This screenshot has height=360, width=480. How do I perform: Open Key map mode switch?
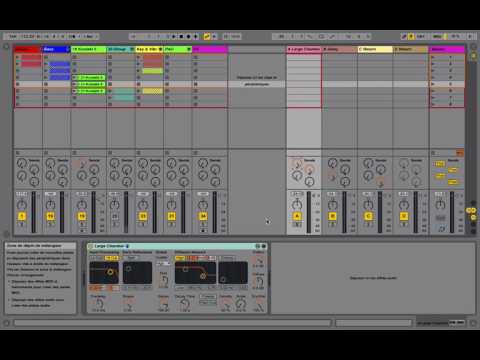pyautogui.click(x=421, y=36)
